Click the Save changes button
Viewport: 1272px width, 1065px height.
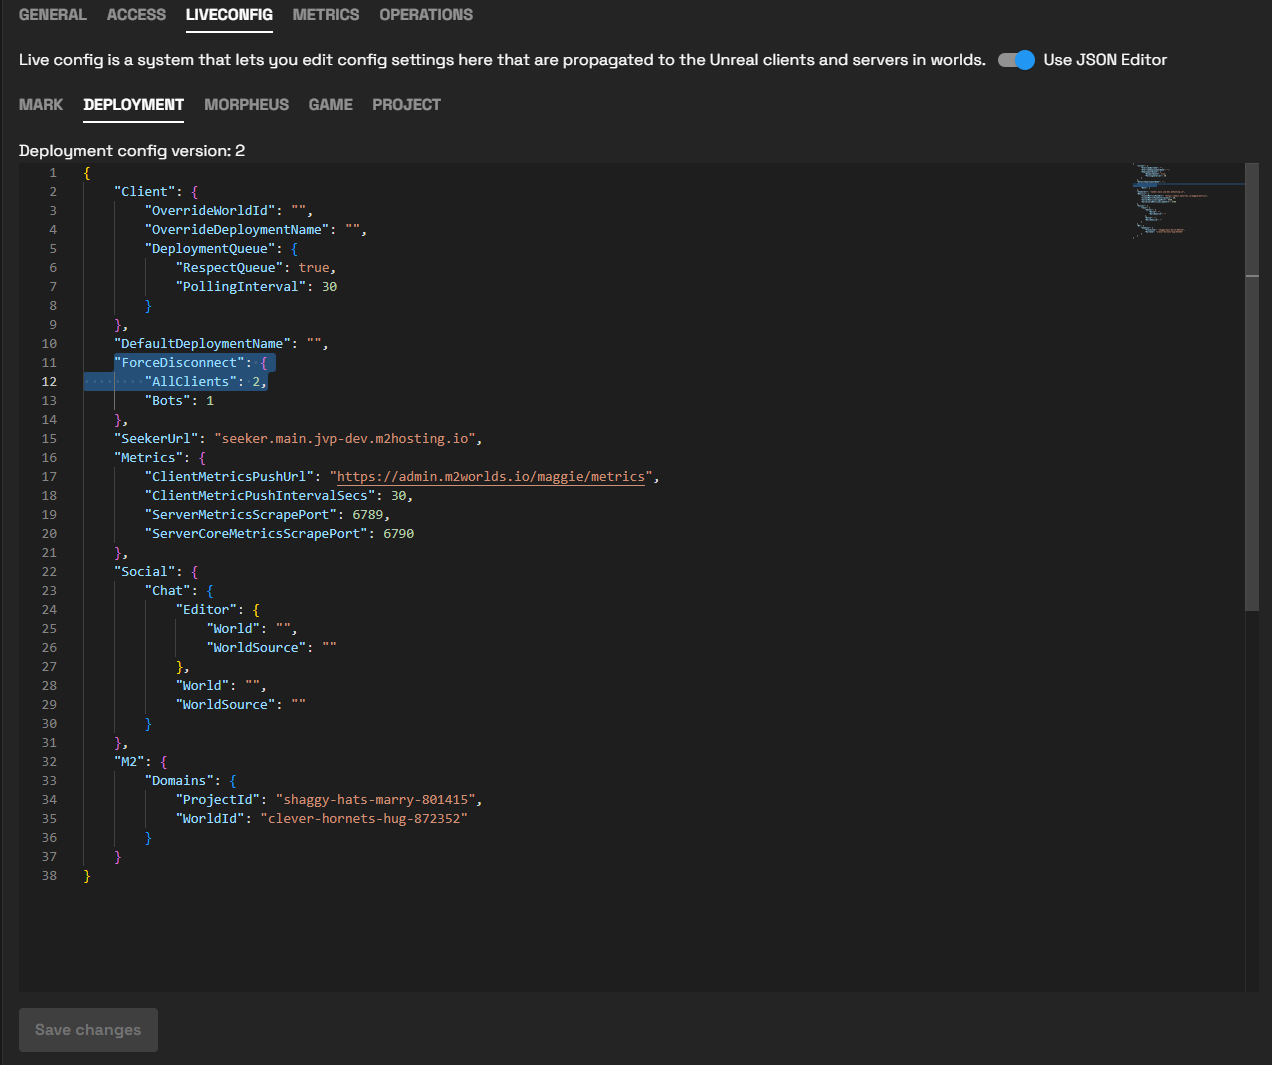[88, 1030]
